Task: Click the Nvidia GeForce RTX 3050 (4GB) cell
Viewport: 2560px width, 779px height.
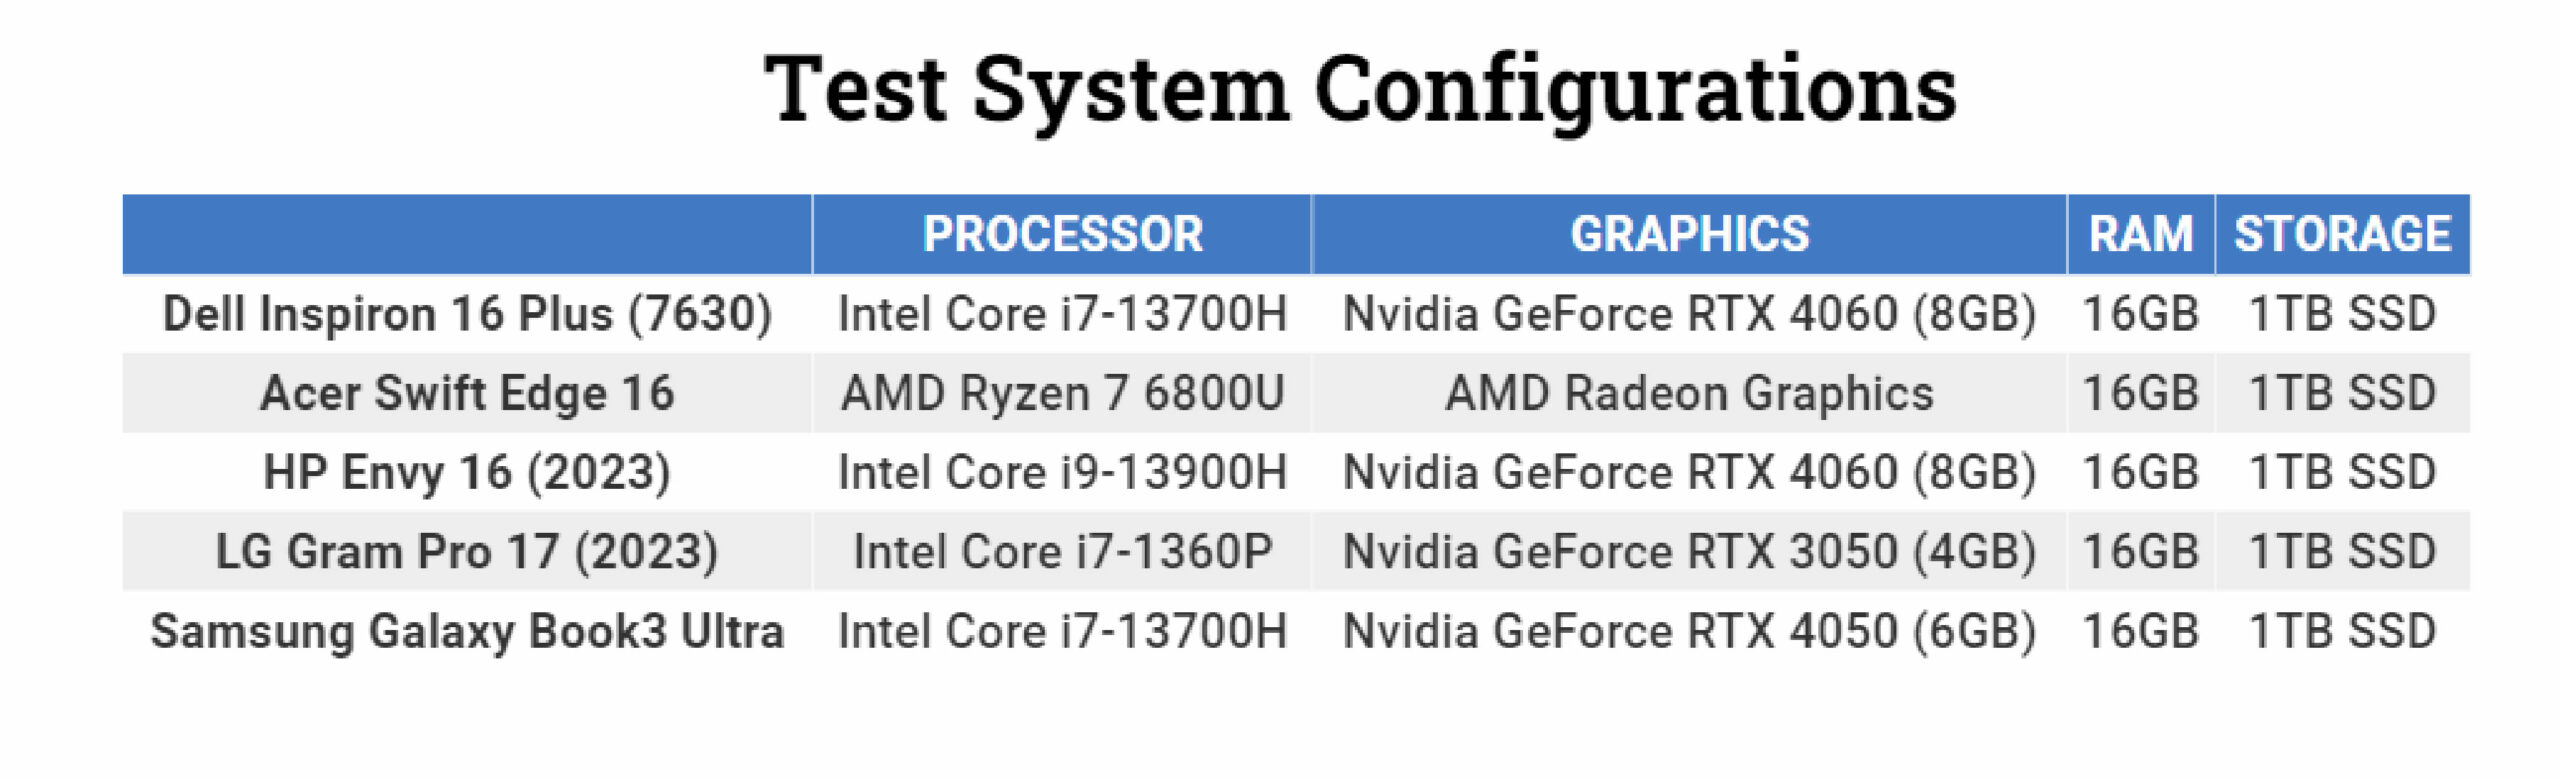Action: tap(1689, 552)
